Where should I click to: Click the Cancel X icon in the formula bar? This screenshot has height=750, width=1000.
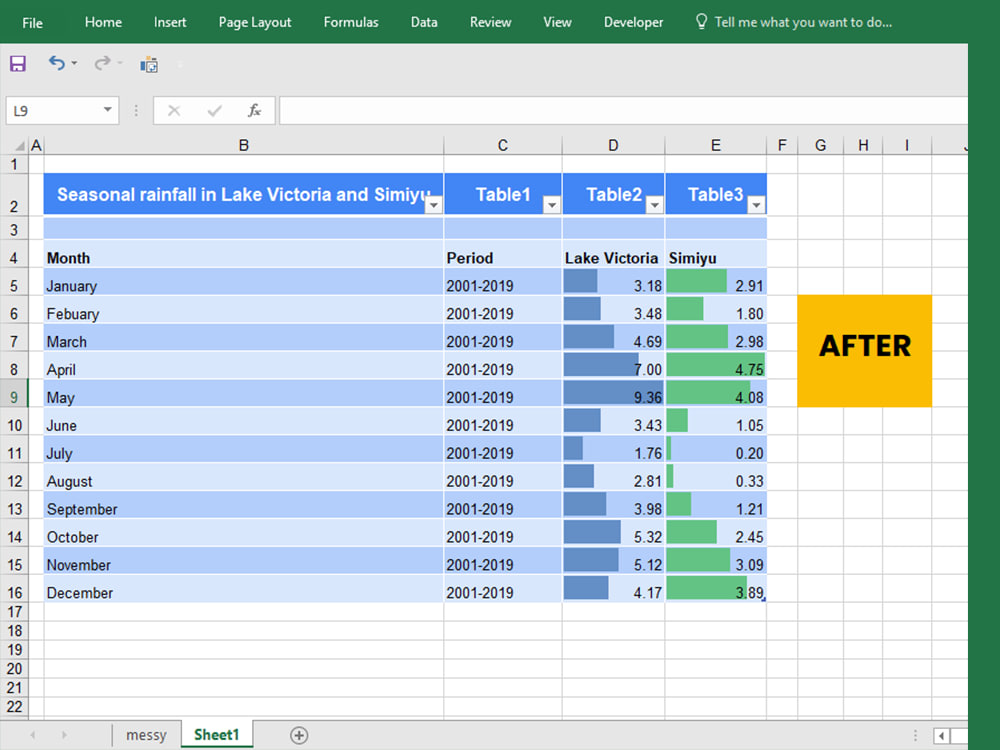173,111
